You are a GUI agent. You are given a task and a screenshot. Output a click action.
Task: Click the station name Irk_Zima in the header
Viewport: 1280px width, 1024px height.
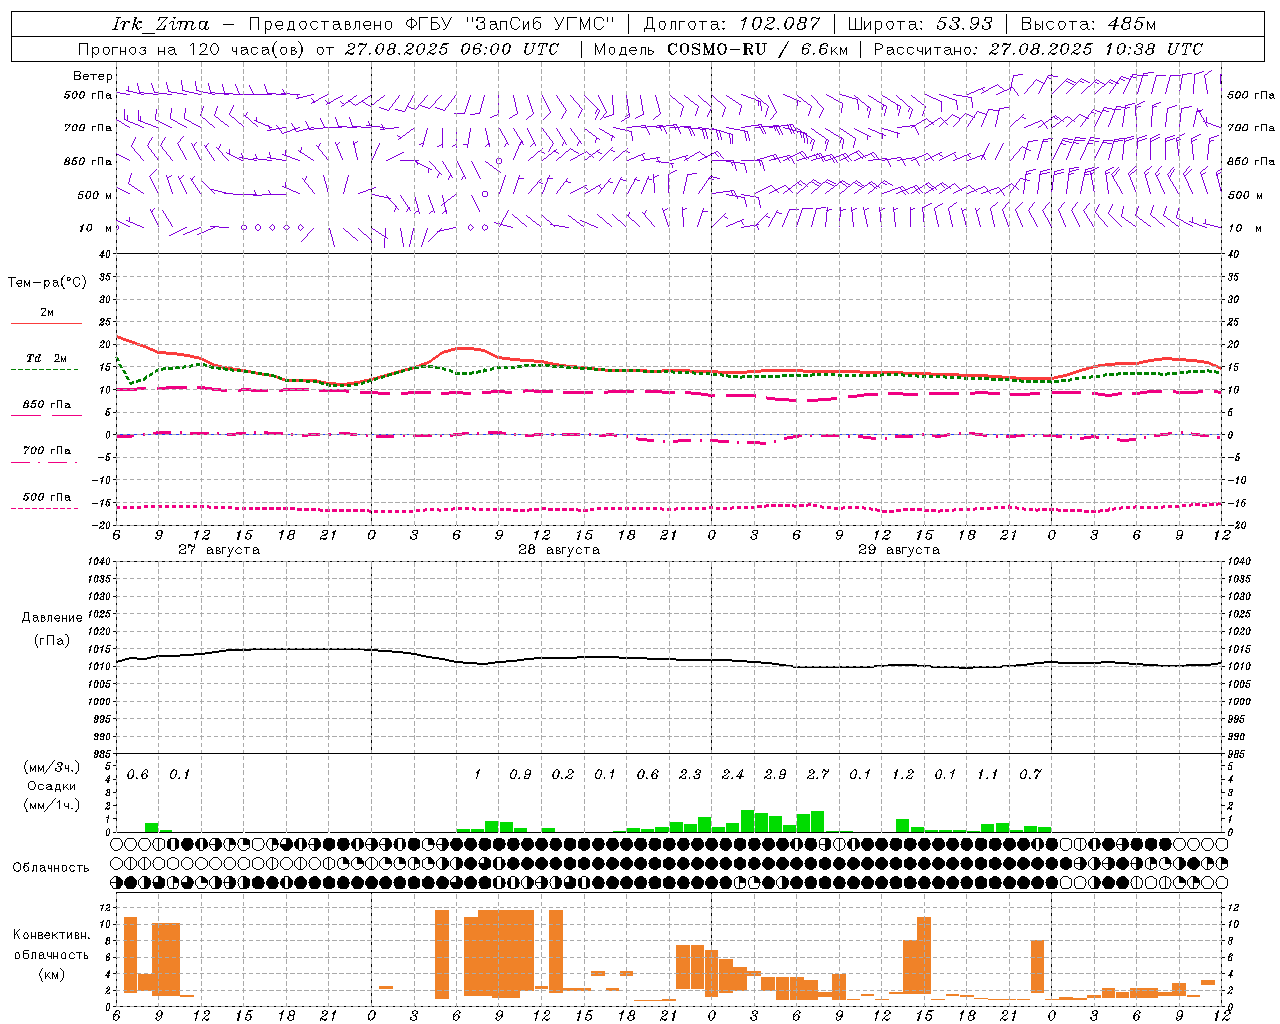160,24
